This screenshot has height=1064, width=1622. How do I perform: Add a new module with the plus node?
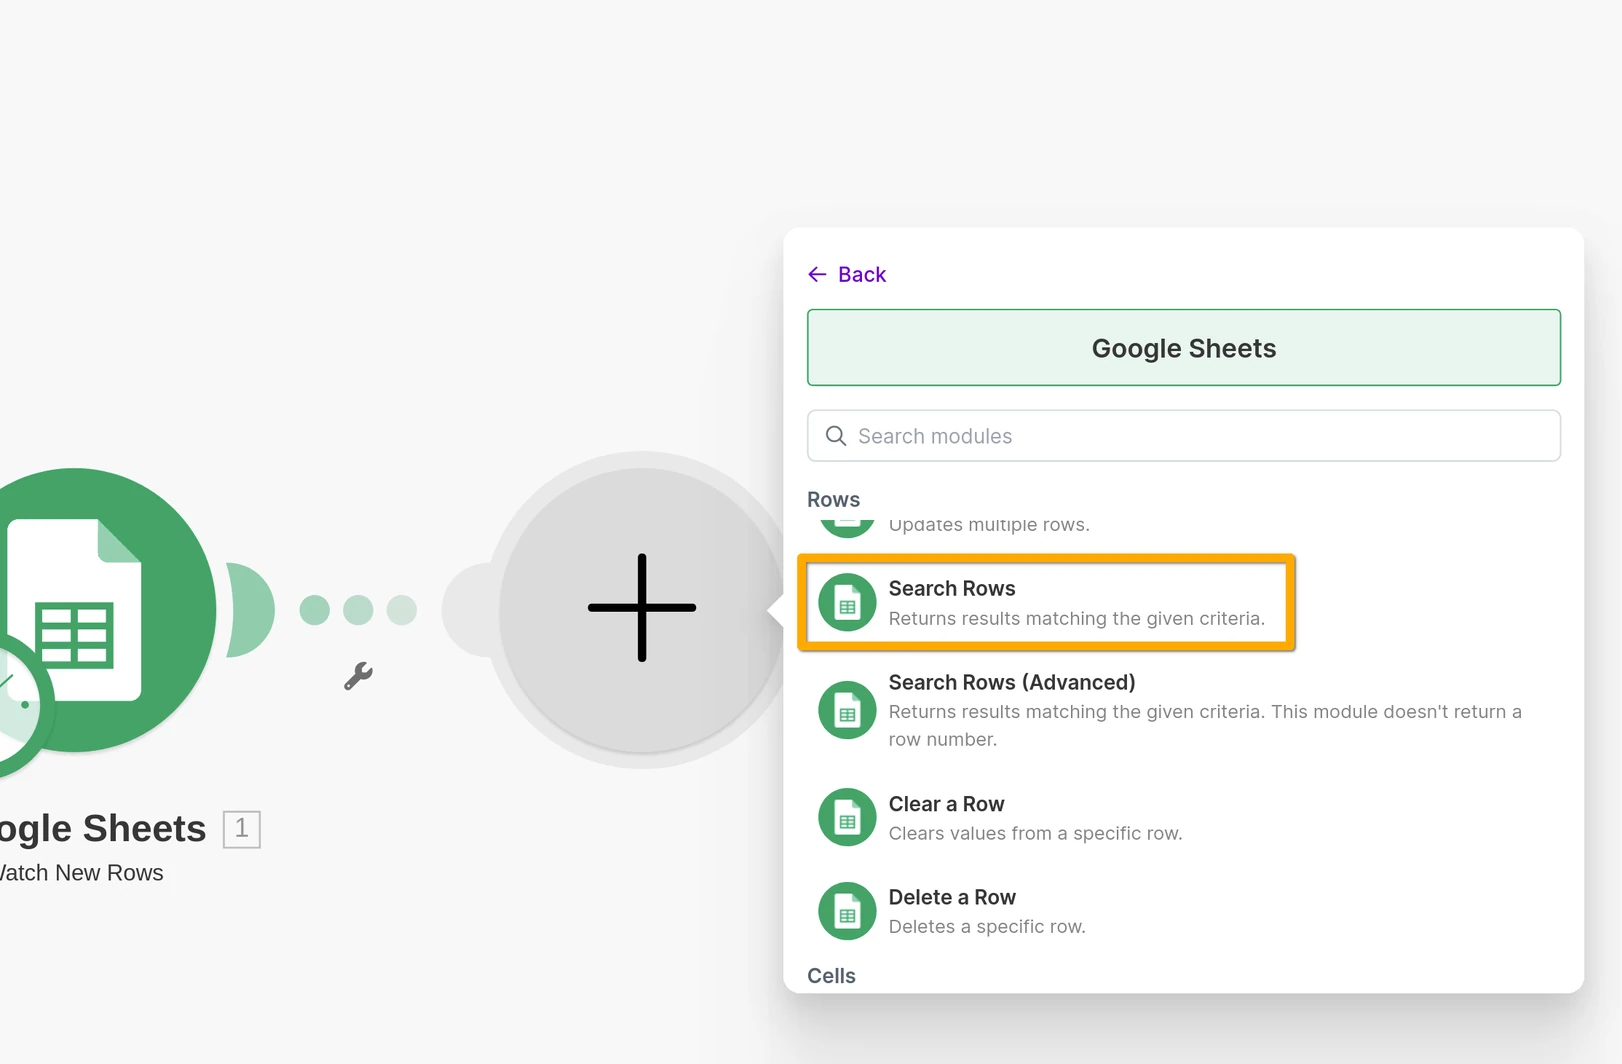pos(640,607)
